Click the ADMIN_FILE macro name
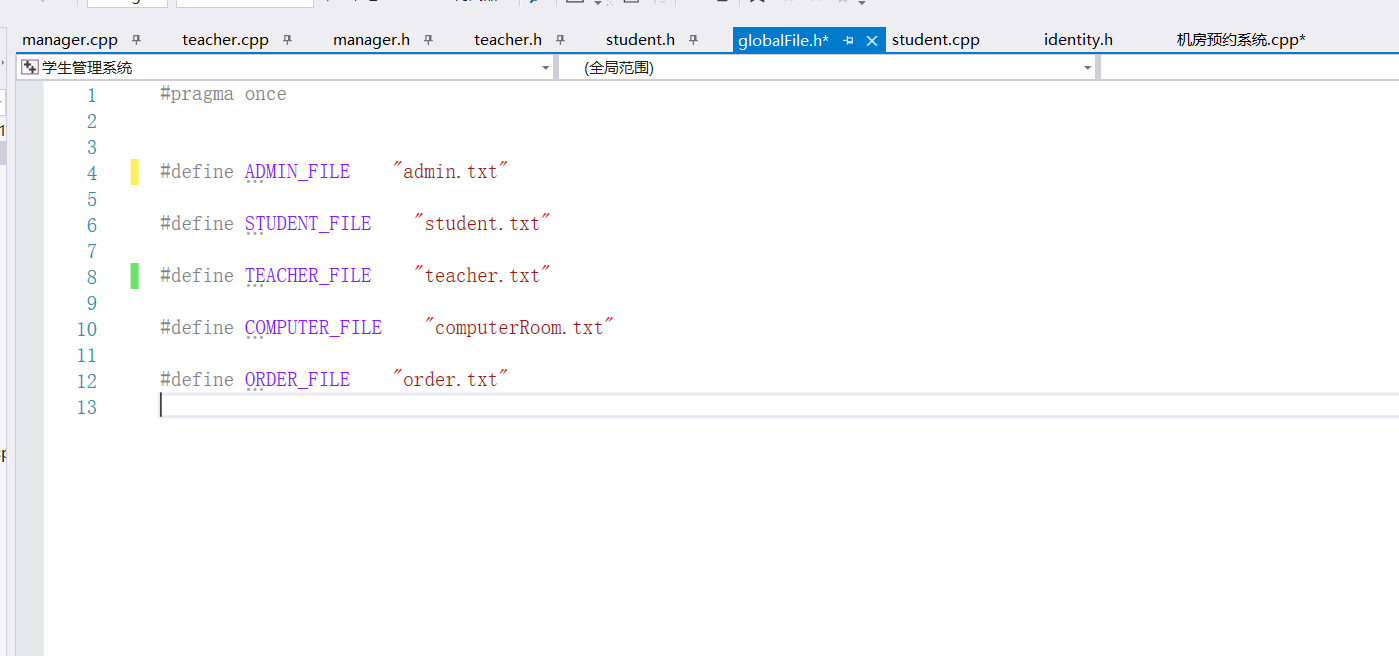 tap(297, 172)
